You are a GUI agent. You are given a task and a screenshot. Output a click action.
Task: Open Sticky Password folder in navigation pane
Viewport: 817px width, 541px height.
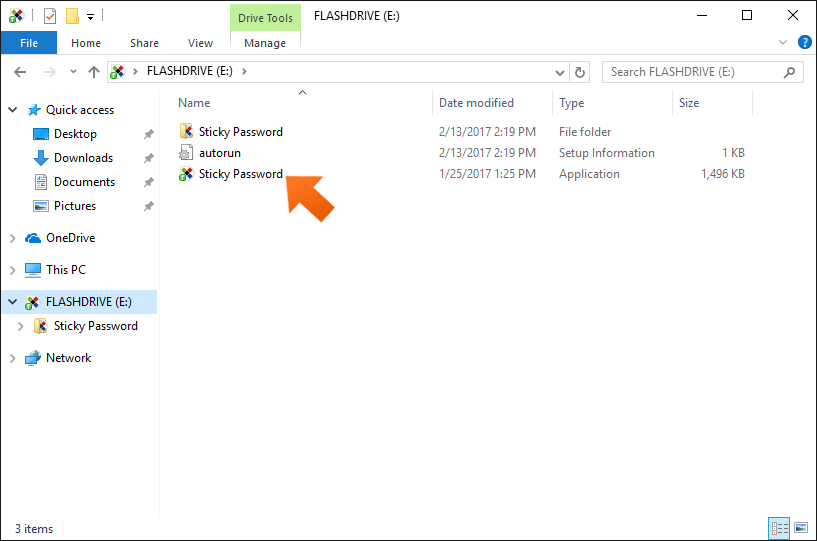[x=96, y=326]
